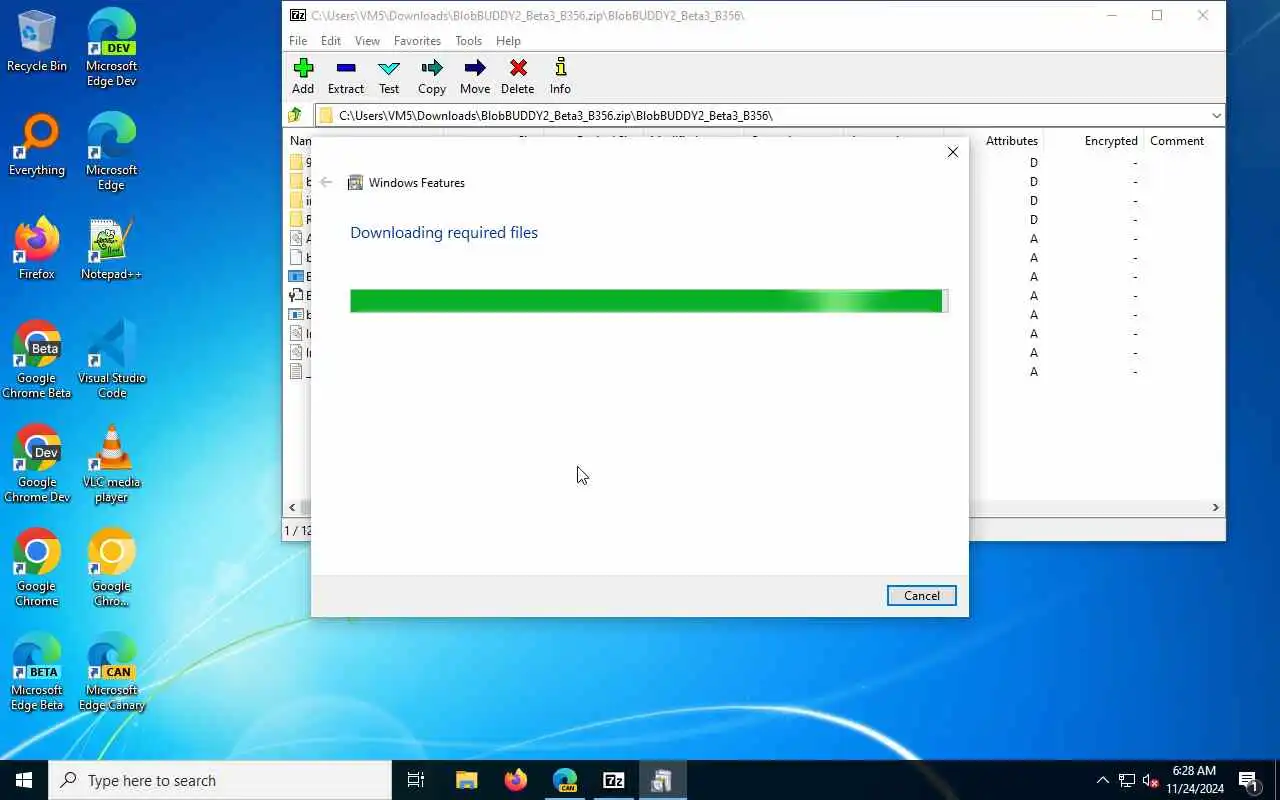Select Microsoft Edge Dev desktop icon

click(x=111, y=48)
